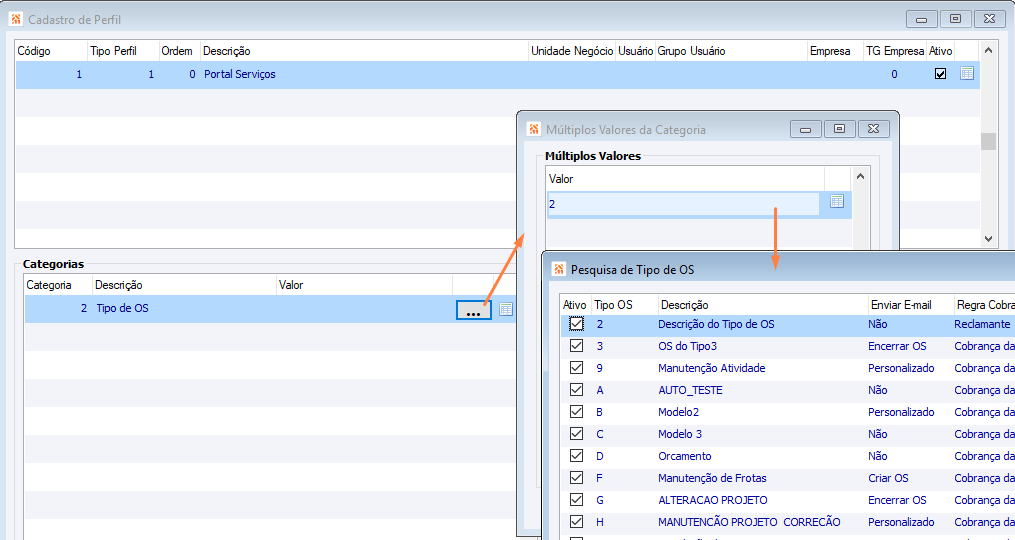Toggle Ativo checkbox for Manutenção Atividade
The image size is (1015, 540).
click(576, 368)
